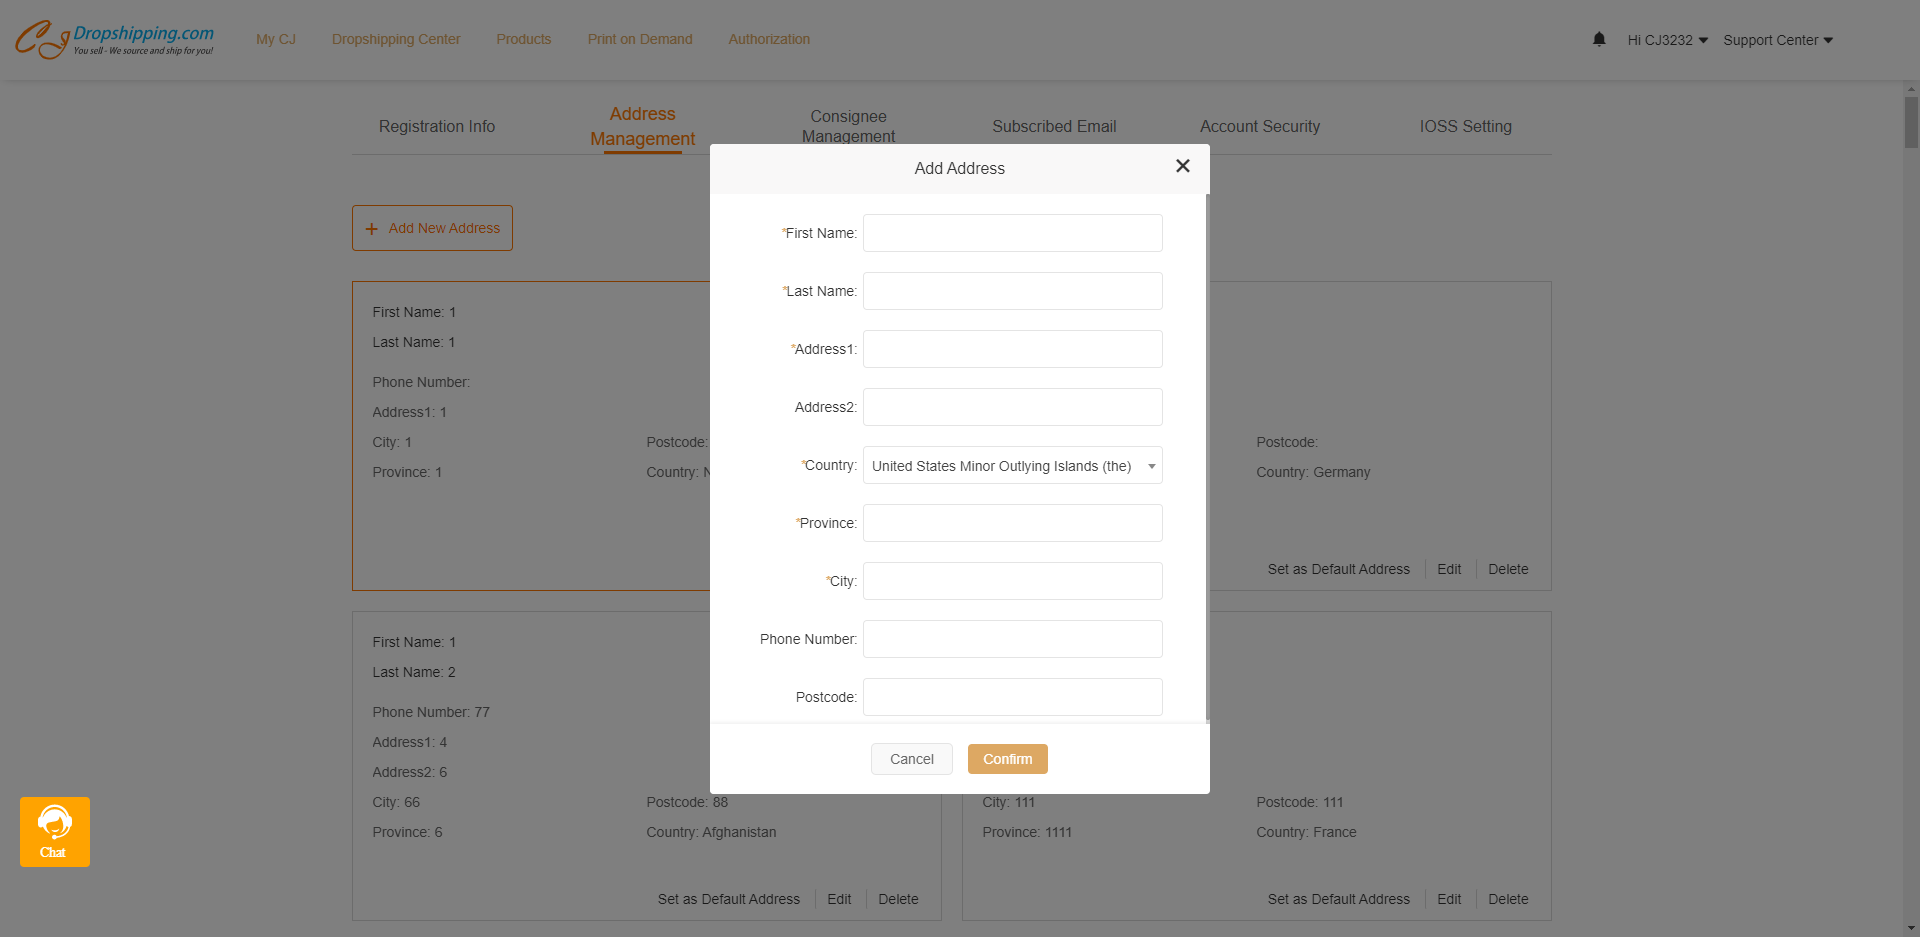Open the notifications bell
Screen dimensions: 1920x937
1598,38
